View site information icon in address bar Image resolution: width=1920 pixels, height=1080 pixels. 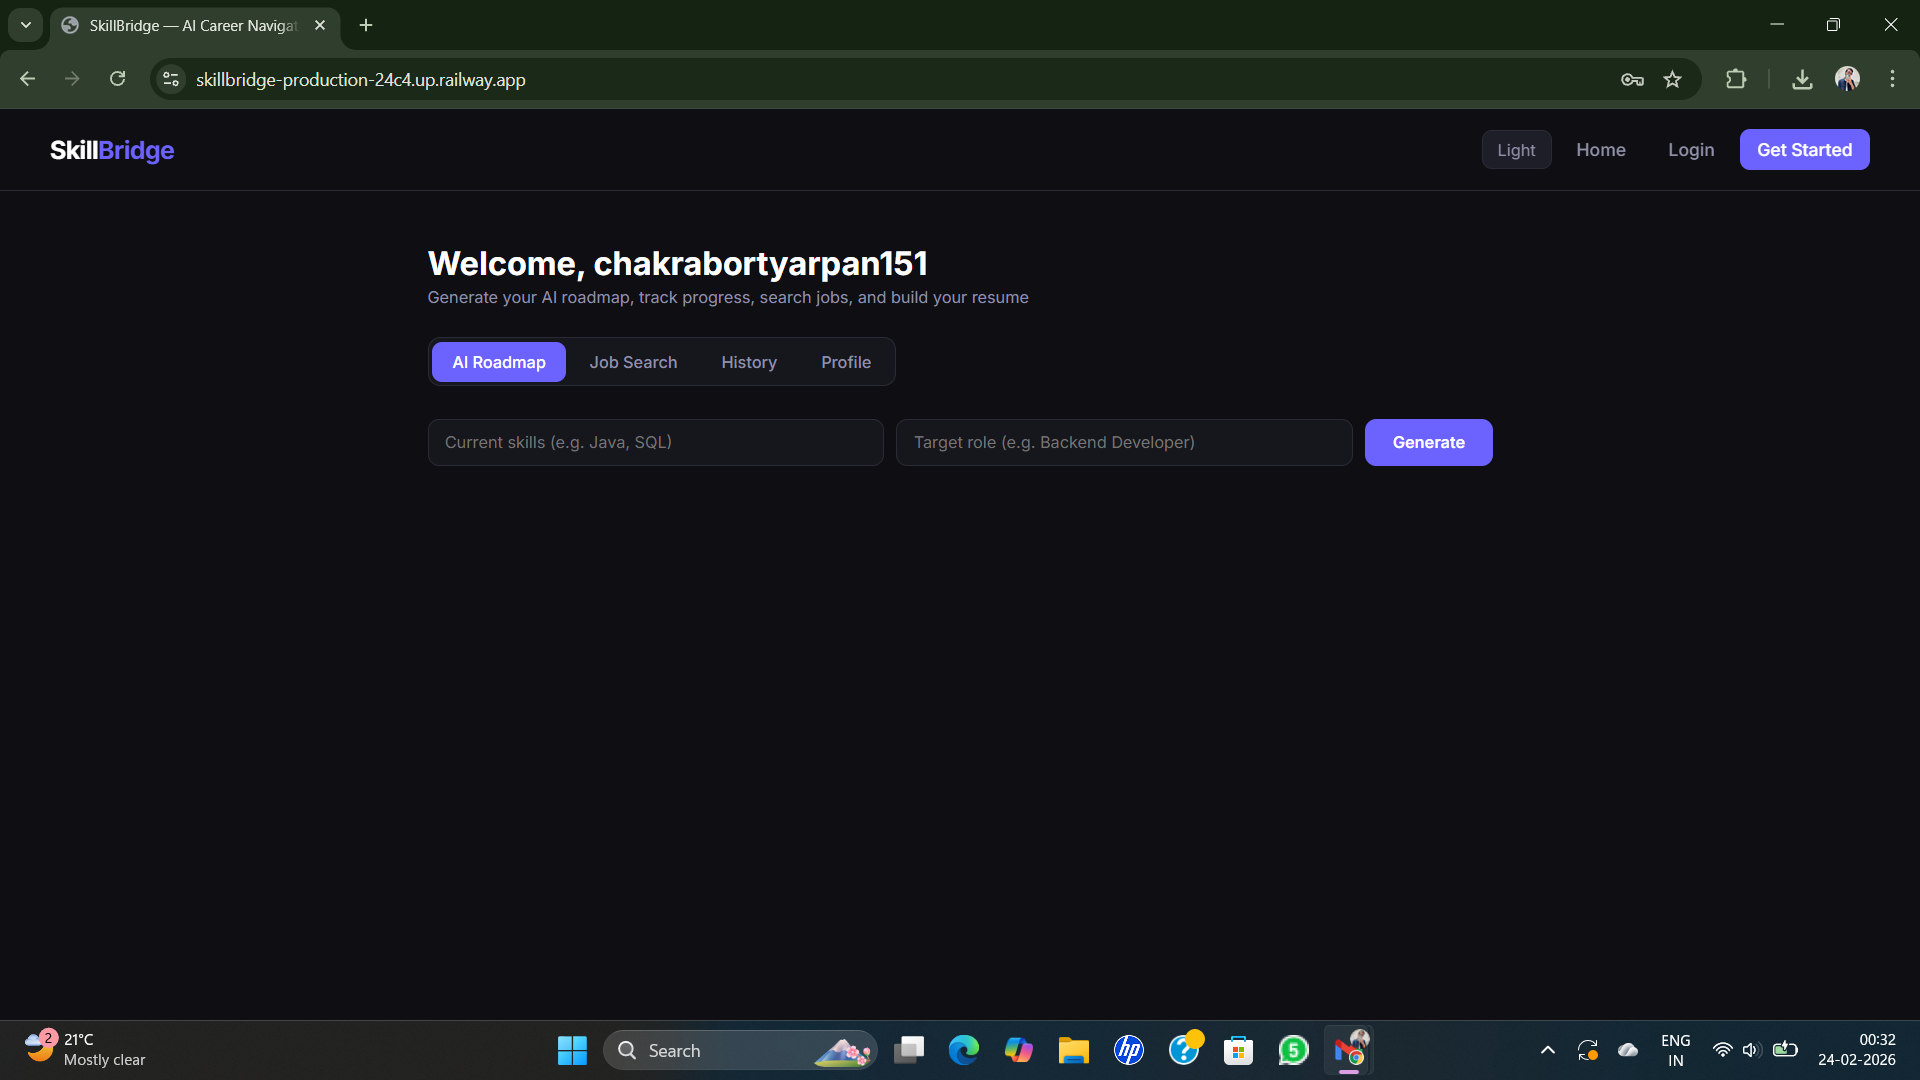(171, 79)
